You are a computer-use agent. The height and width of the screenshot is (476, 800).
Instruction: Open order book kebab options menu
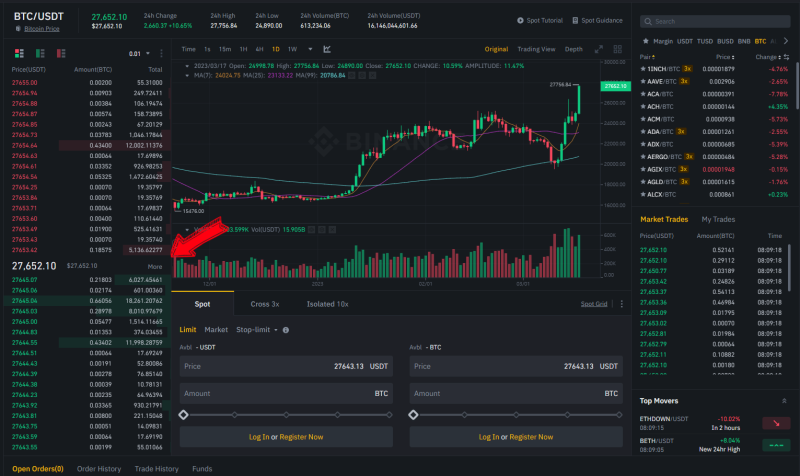(x=161, y=53)
